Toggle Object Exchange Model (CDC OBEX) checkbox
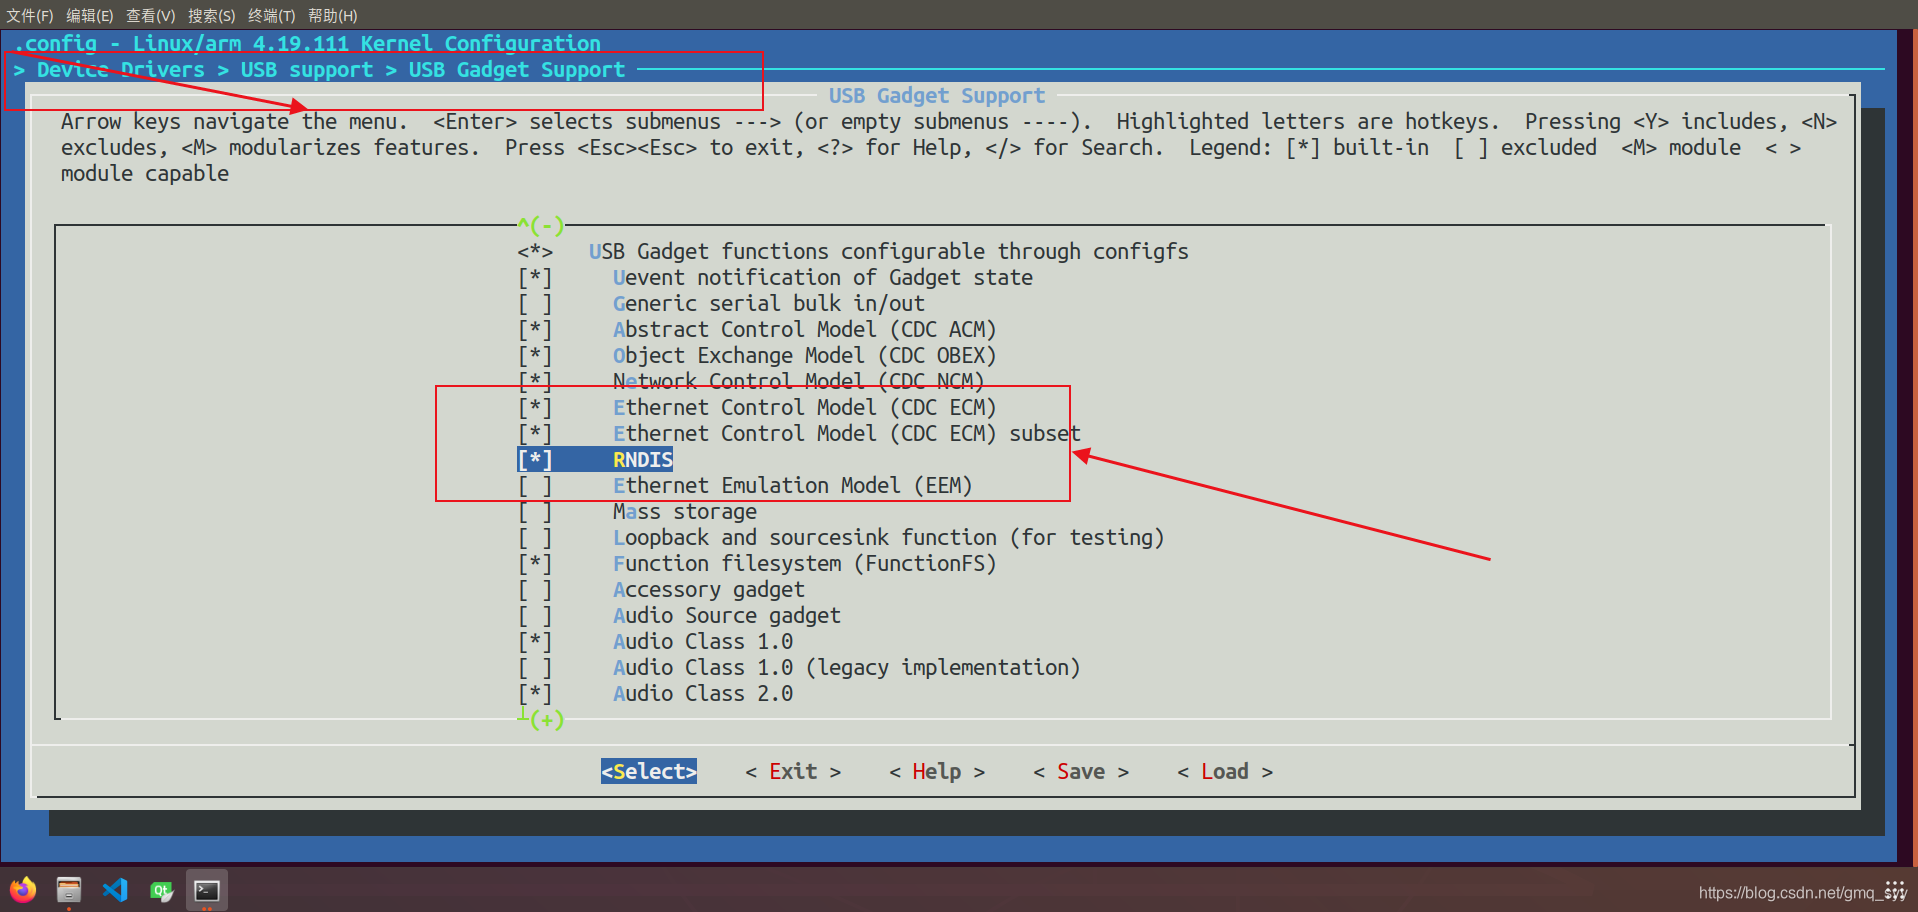 click(535, 355)
